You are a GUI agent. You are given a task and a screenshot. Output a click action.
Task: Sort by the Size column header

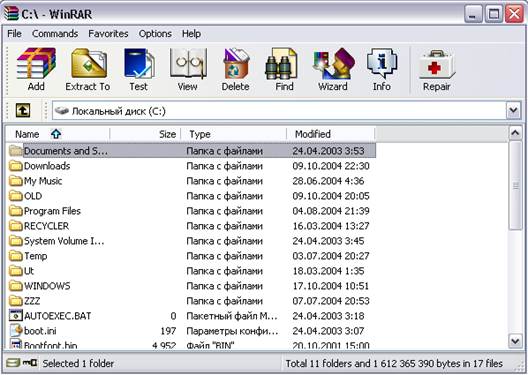(145, 134)
